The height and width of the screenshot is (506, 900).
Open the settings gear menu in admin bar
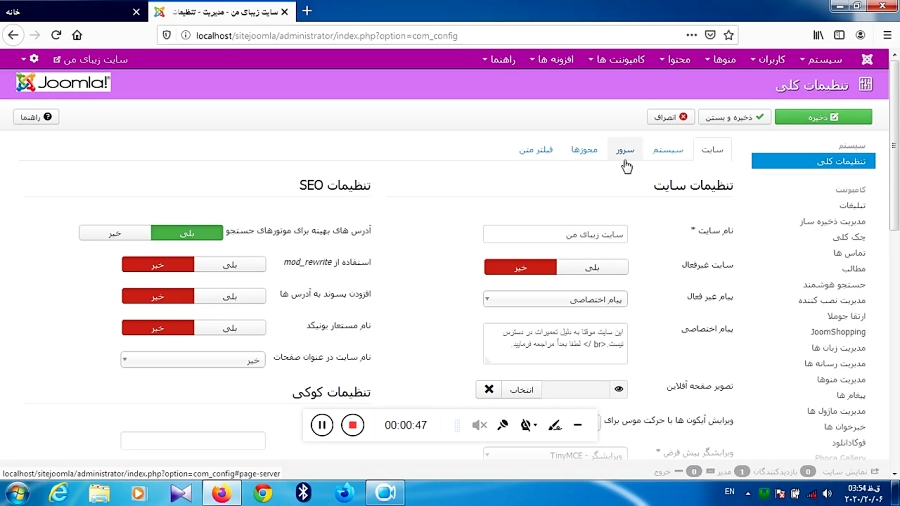[31, 59]
